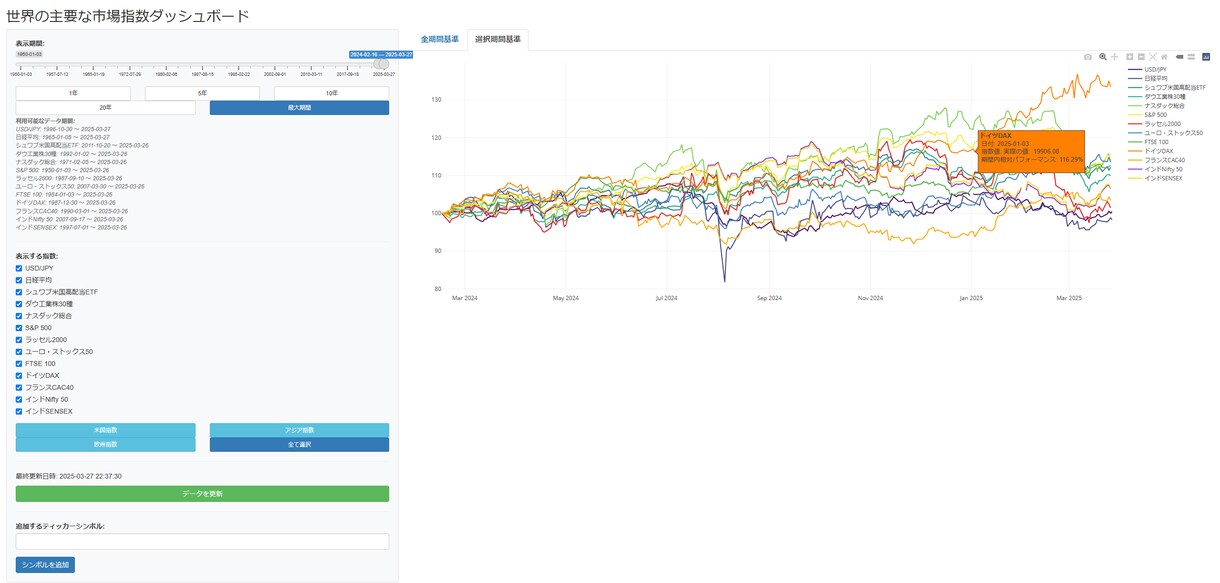Select the Zoom magnifier tool in chart modebar

[1103, 57]
